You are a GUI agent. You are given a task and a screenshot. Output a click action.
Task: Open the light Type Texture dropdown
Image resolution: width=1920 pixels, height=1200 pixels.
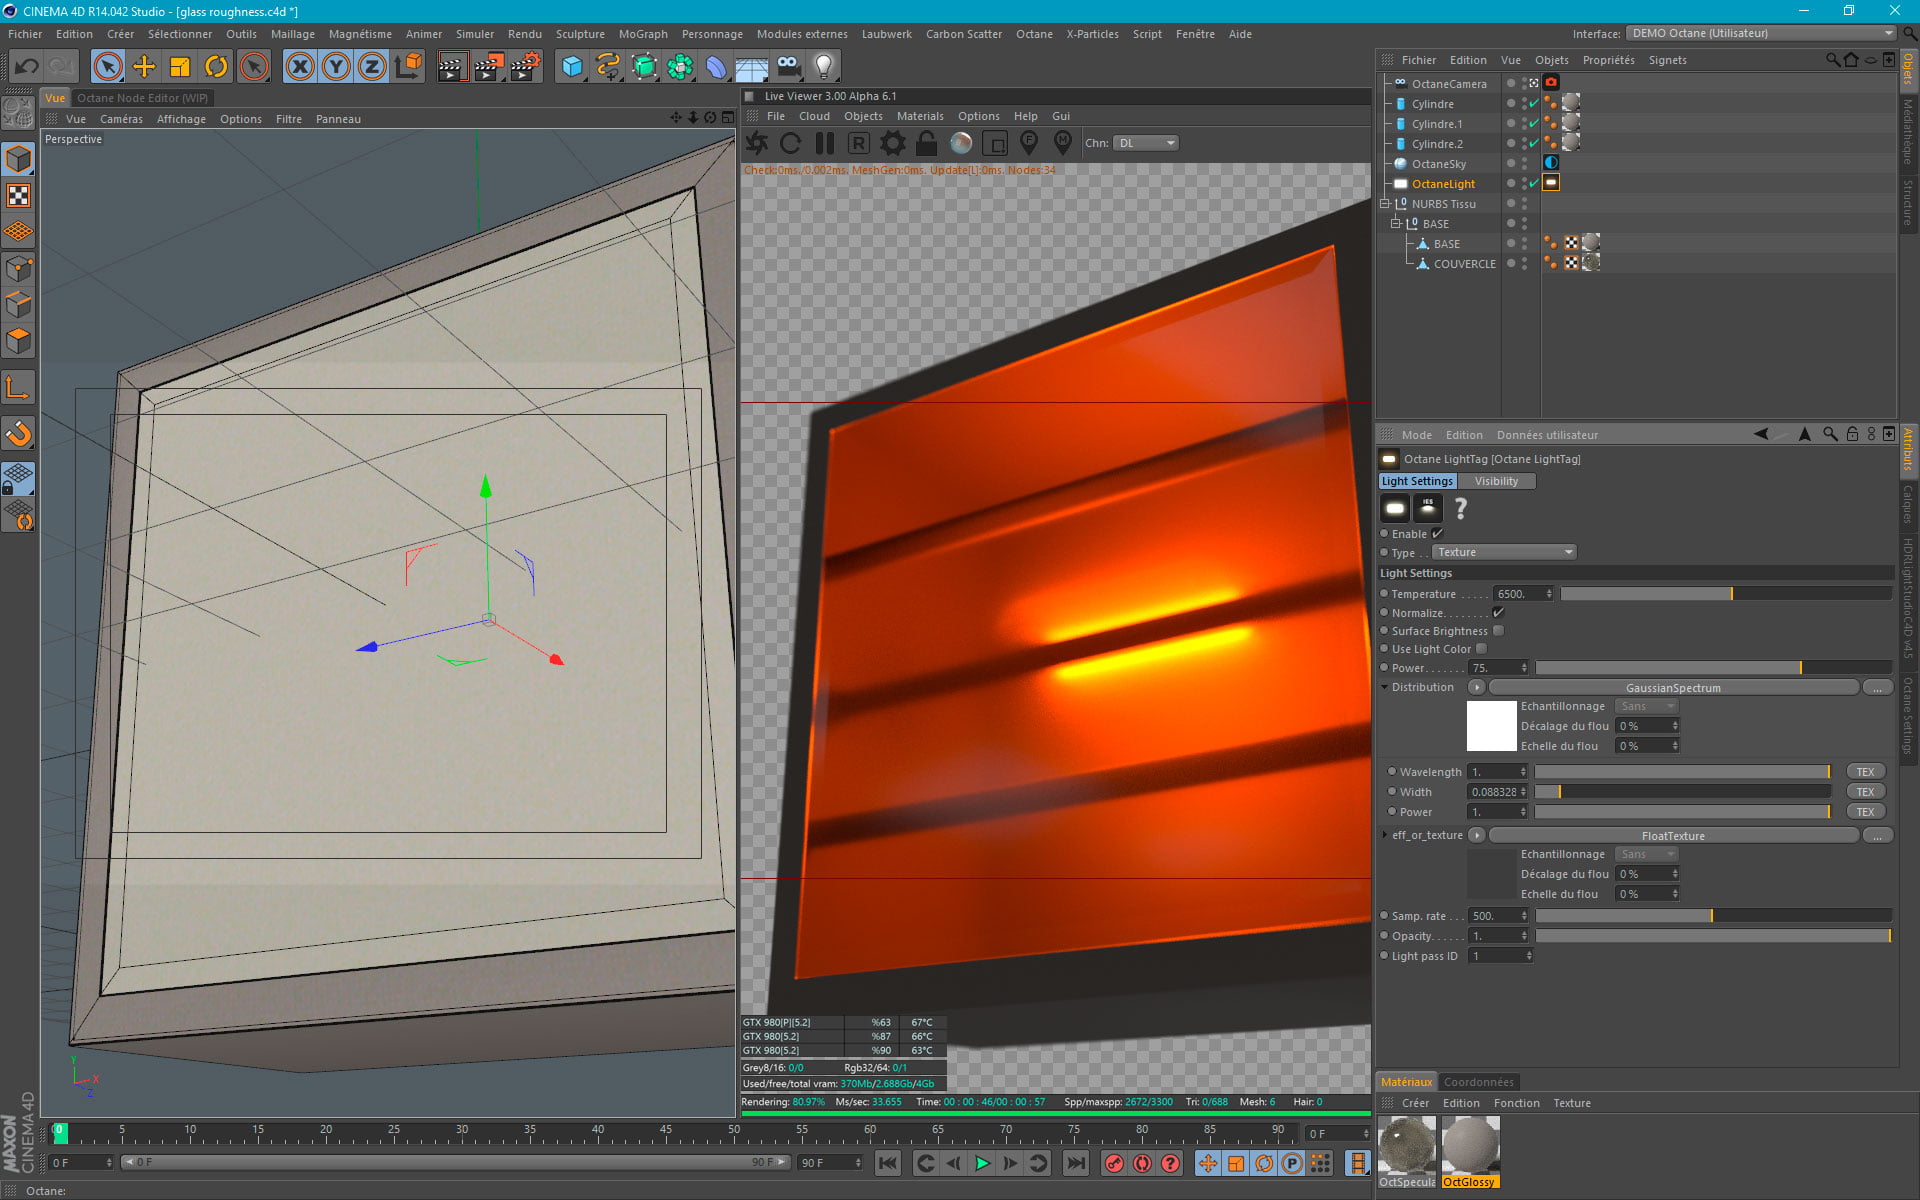(x=1504, y=552)
